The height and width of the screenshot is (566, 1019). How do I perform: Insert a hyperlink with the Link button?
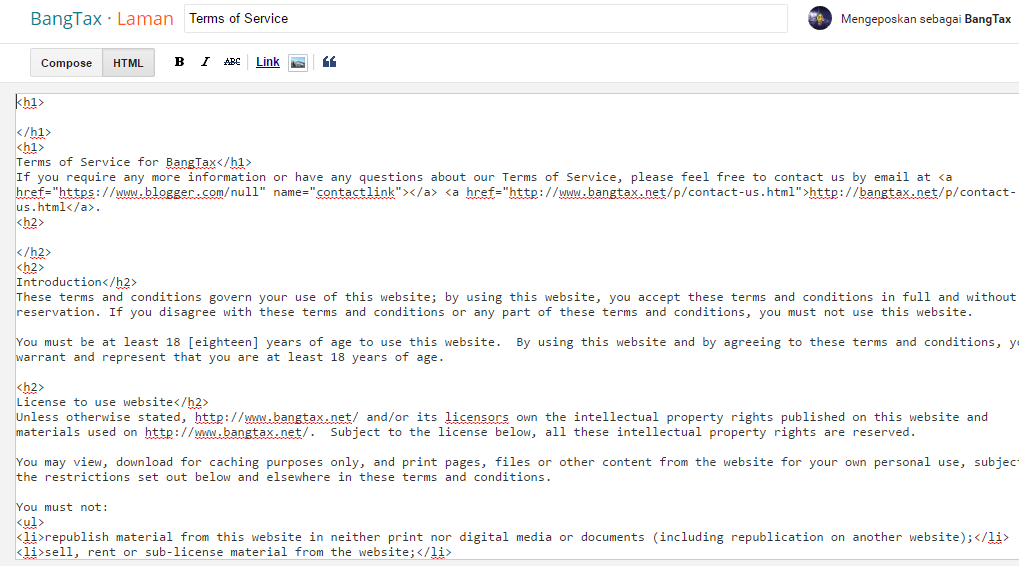click(x=268, y=62)
